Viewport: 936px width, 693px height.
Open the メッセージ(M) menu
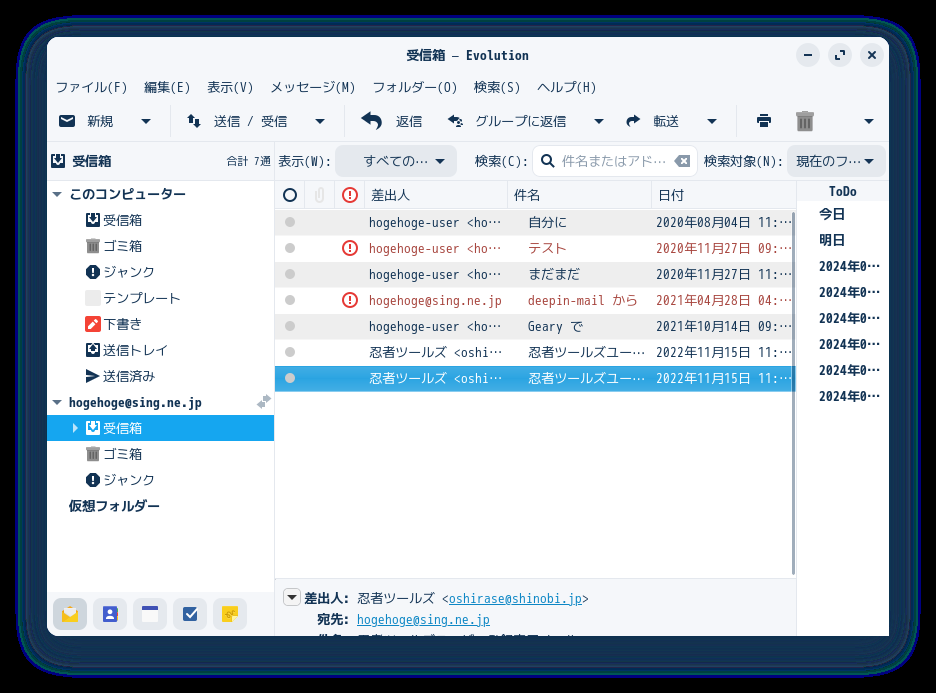[313, 88]
